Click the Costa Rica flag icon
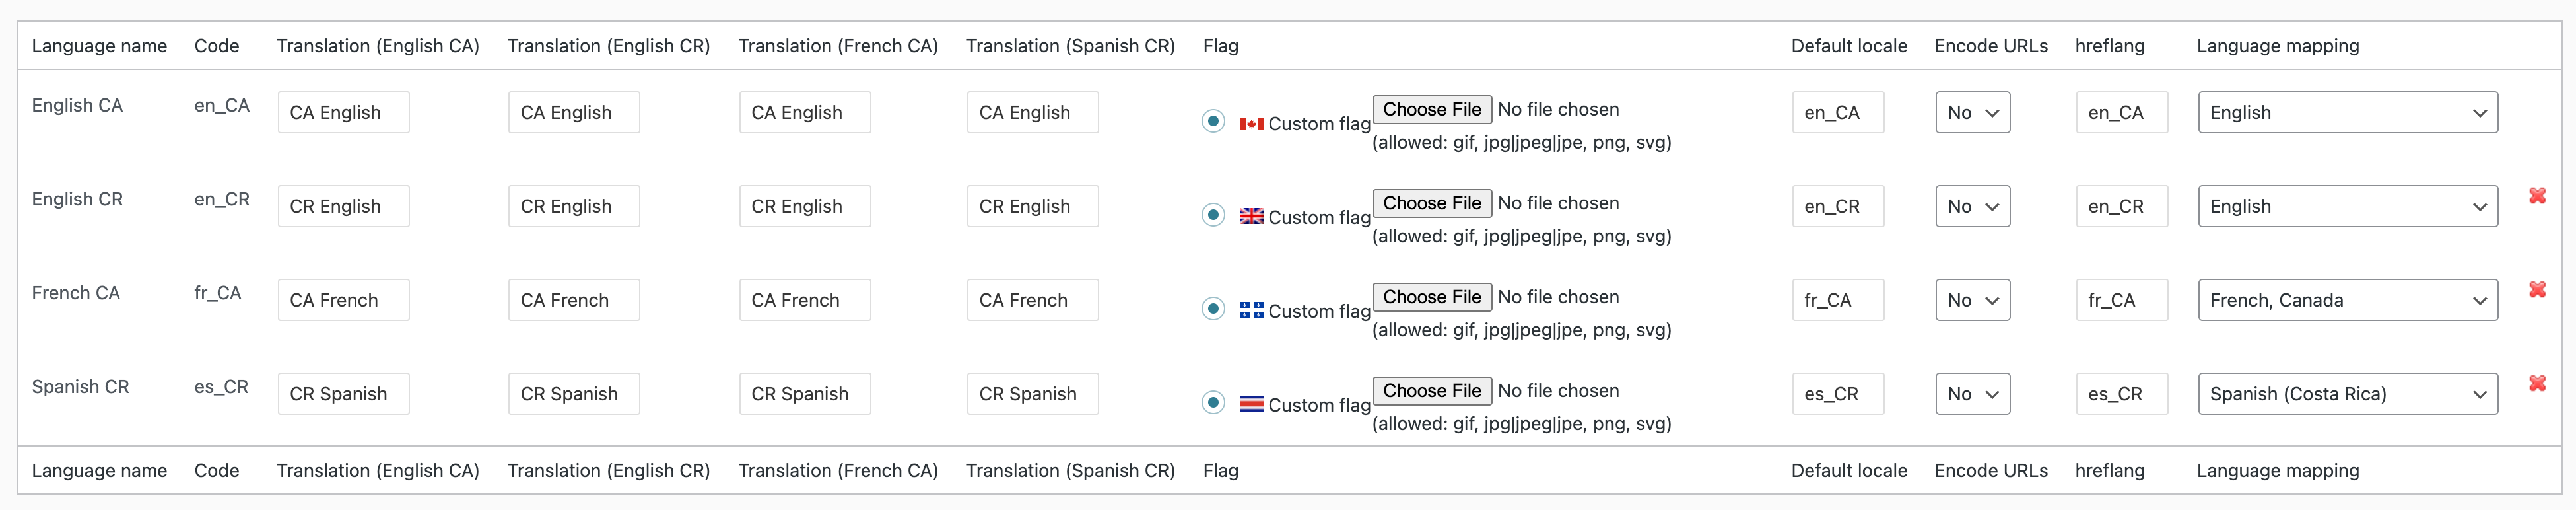The image size is (2576, 510). click(1250, 404)
